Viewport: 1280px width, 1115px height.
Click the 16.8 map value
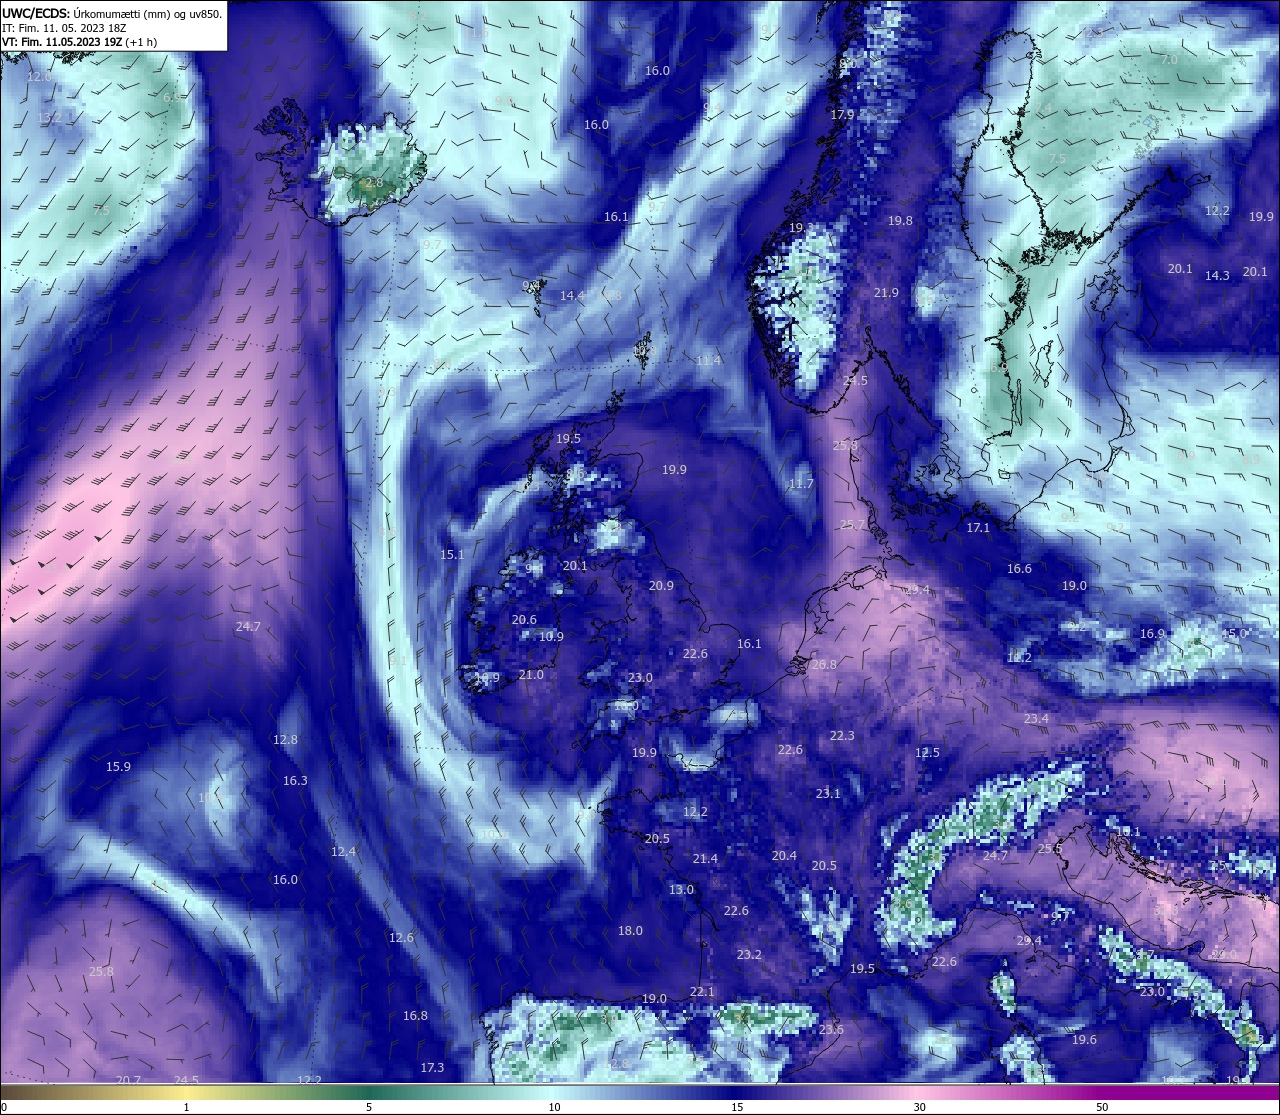tap(415, 1016)
